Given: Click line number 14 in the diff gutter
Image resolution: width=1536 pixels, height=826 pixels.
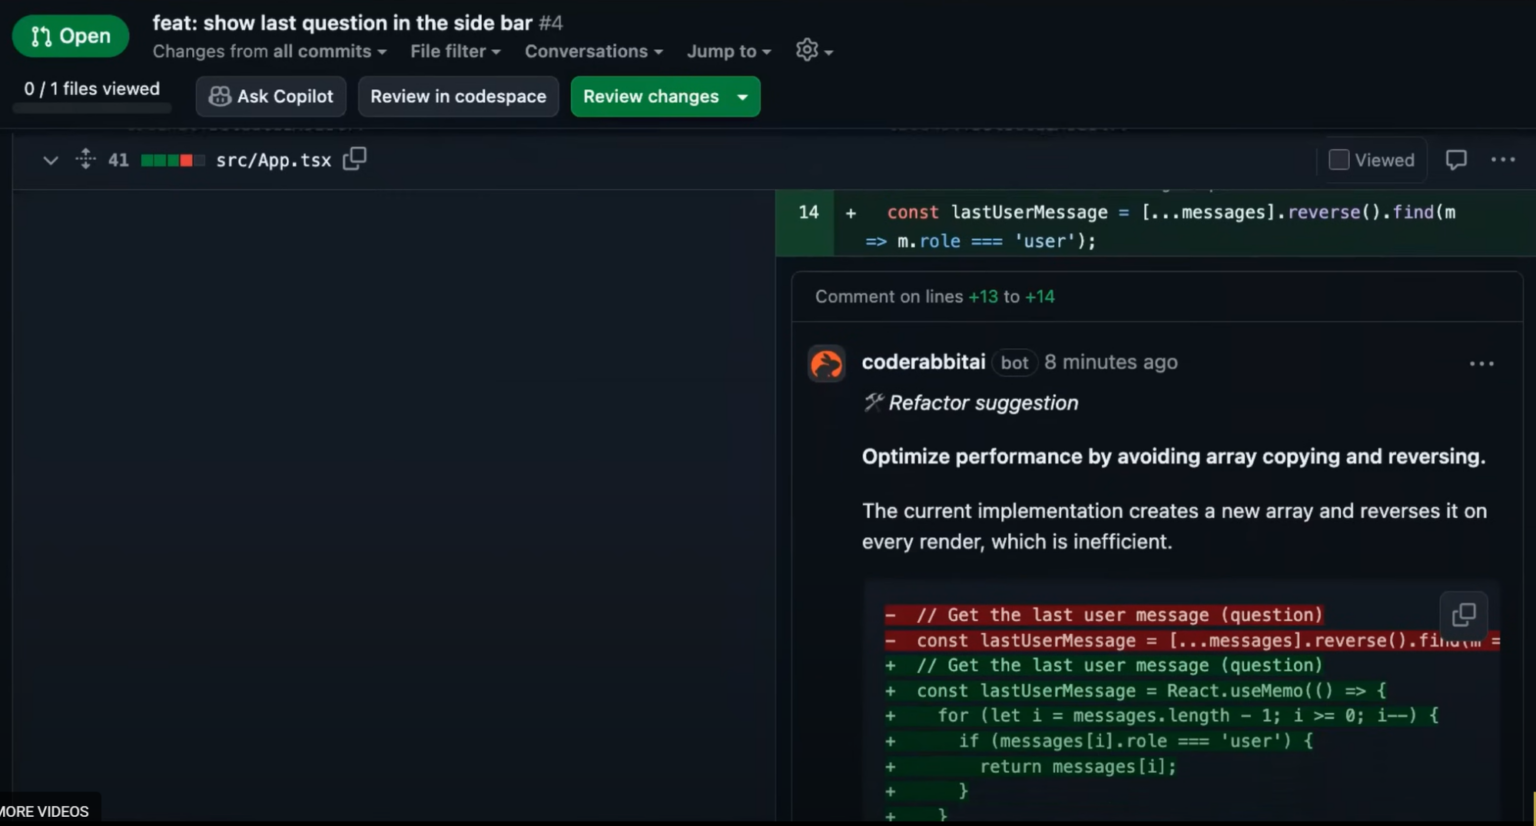Looking at the screenshot, I should (807, 212).
